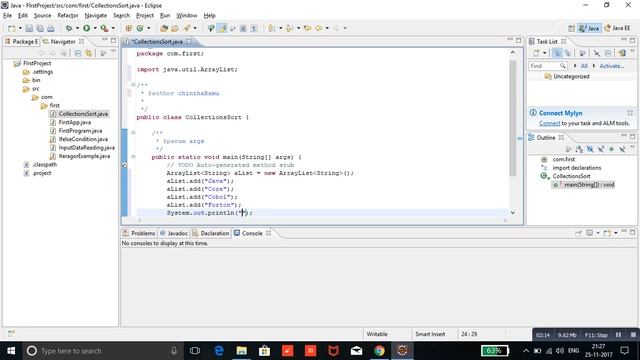Viewport: 640px width, 360px height.
Task: Select the Javadoc tab
Action: pyautogui.click(x=173, y=233)
